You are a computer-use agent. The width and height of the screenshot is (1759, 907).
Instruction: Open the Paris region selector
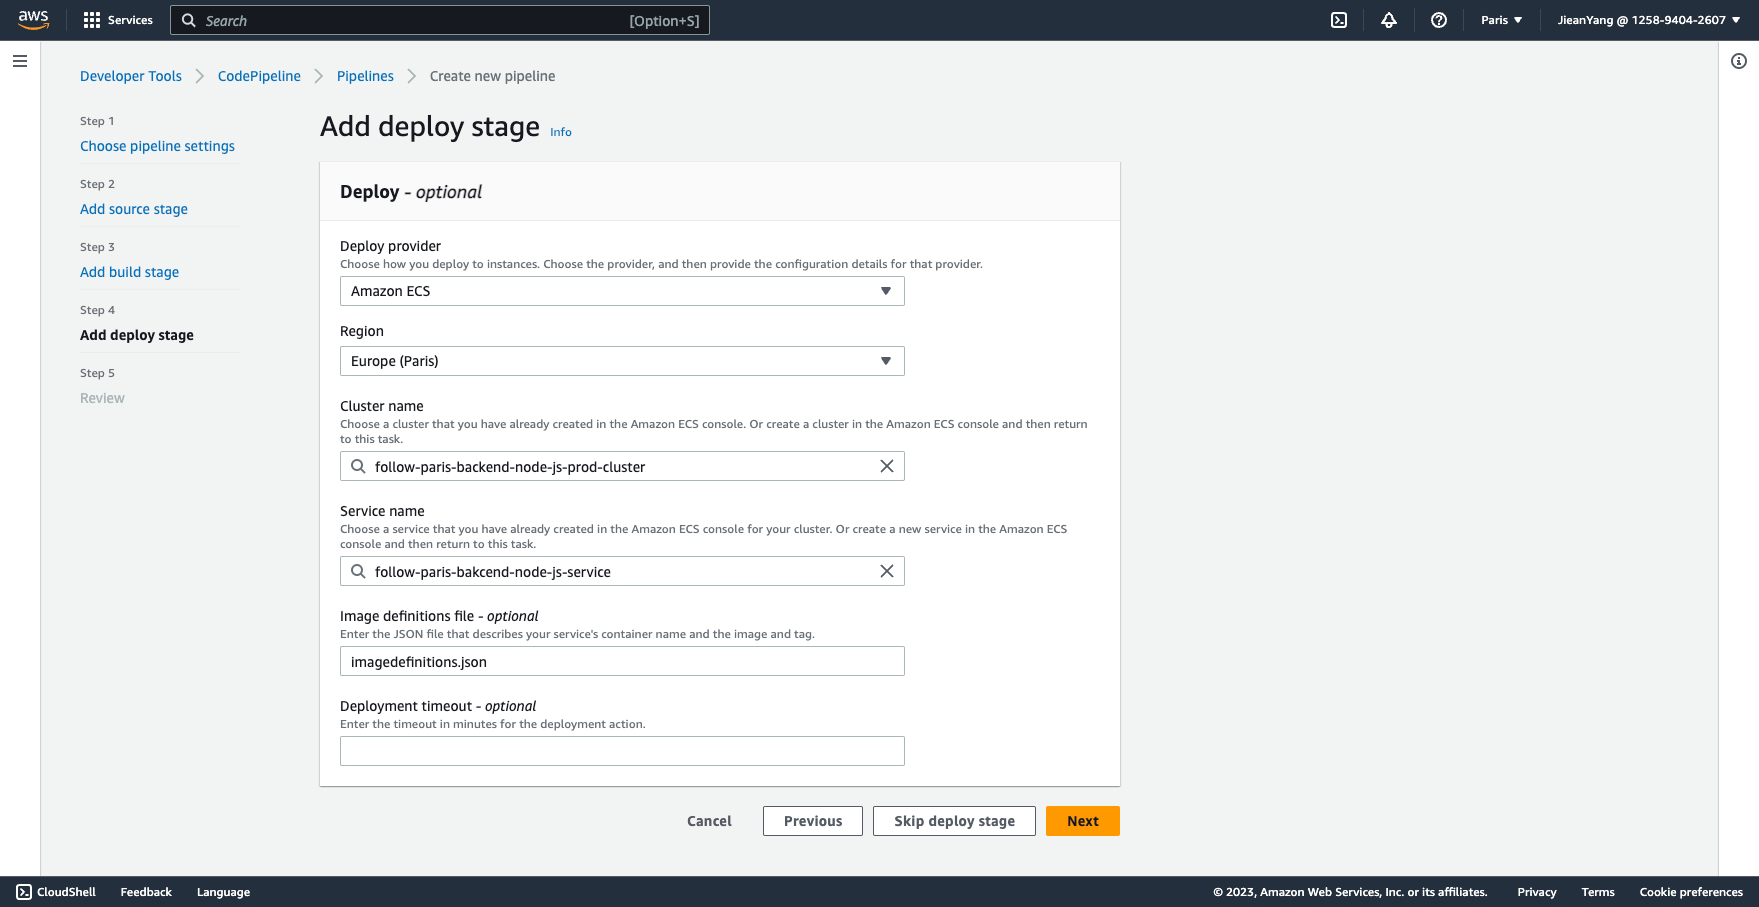click(1501, 20)
